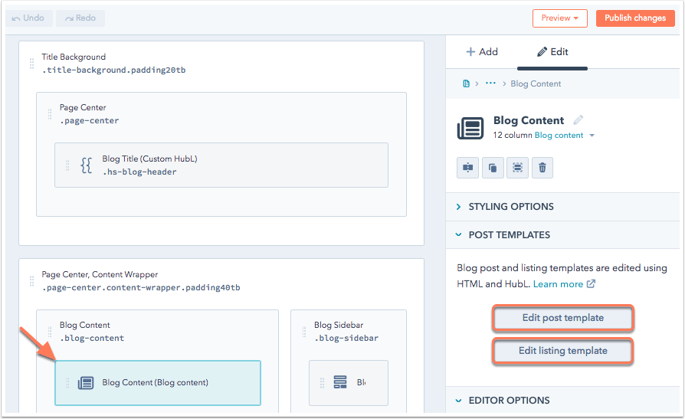Image resolution: width=685 pixels, height=419 pixels.
Task: Expand the breadcrumb ellipsis
Action: (x=491, y=83)
